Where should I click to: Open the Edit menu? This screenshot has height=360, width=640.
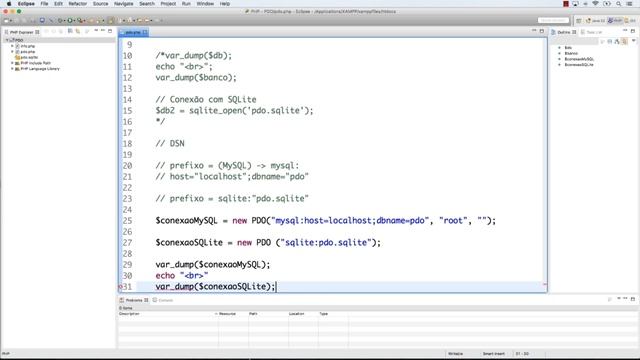58,4
